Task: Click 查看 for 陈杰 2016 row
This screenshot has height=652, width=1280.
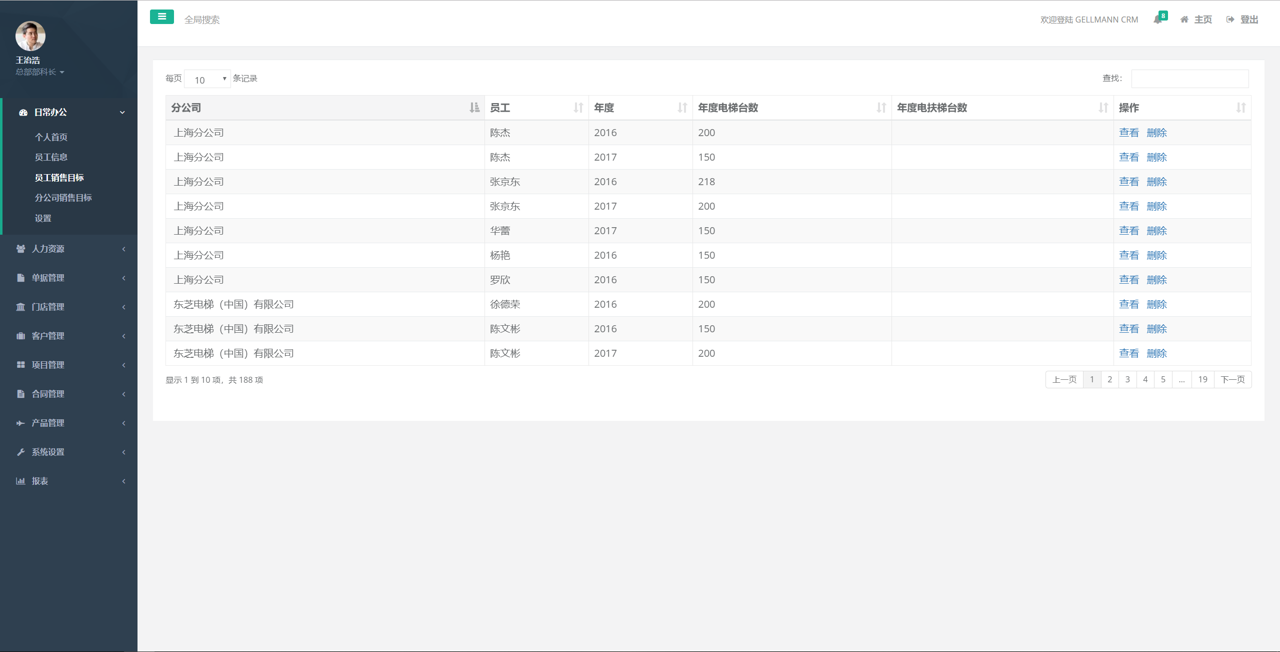Action: pyautogui.click(x=1128, y=133)
